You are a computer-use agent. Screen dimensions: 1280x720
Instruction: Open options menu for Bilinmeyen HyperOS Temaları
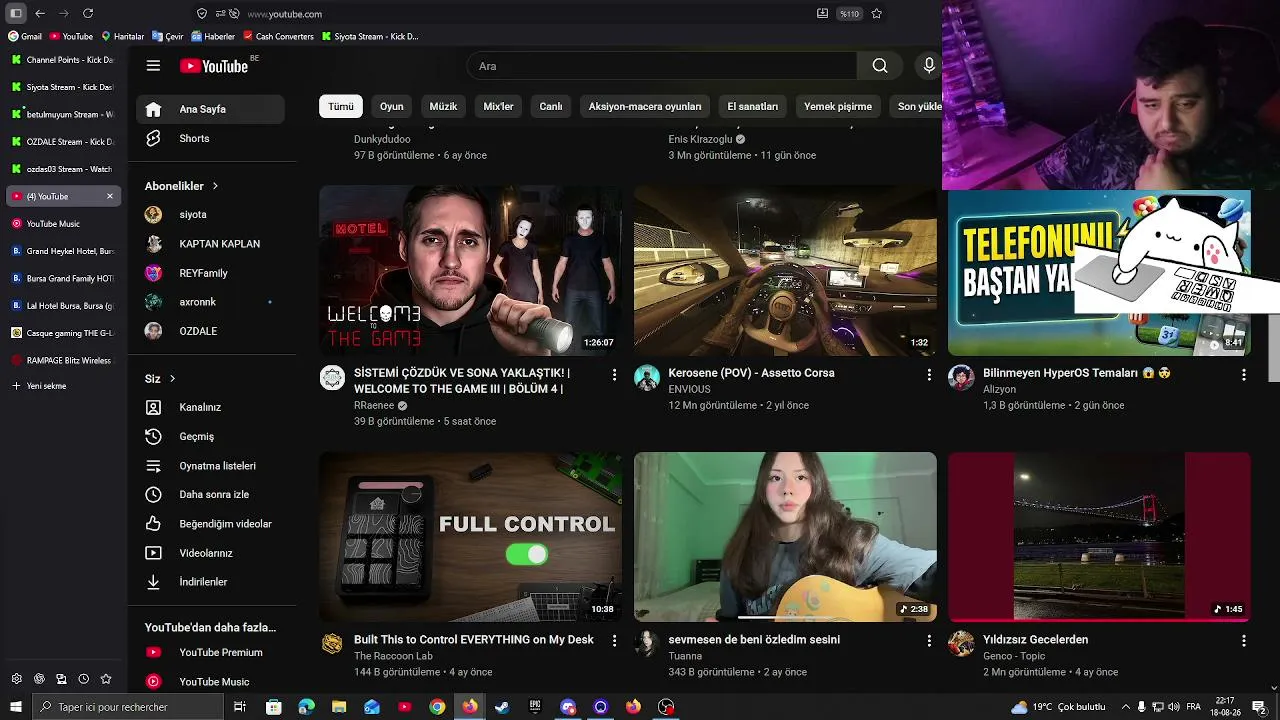(x=1244, y=374)
